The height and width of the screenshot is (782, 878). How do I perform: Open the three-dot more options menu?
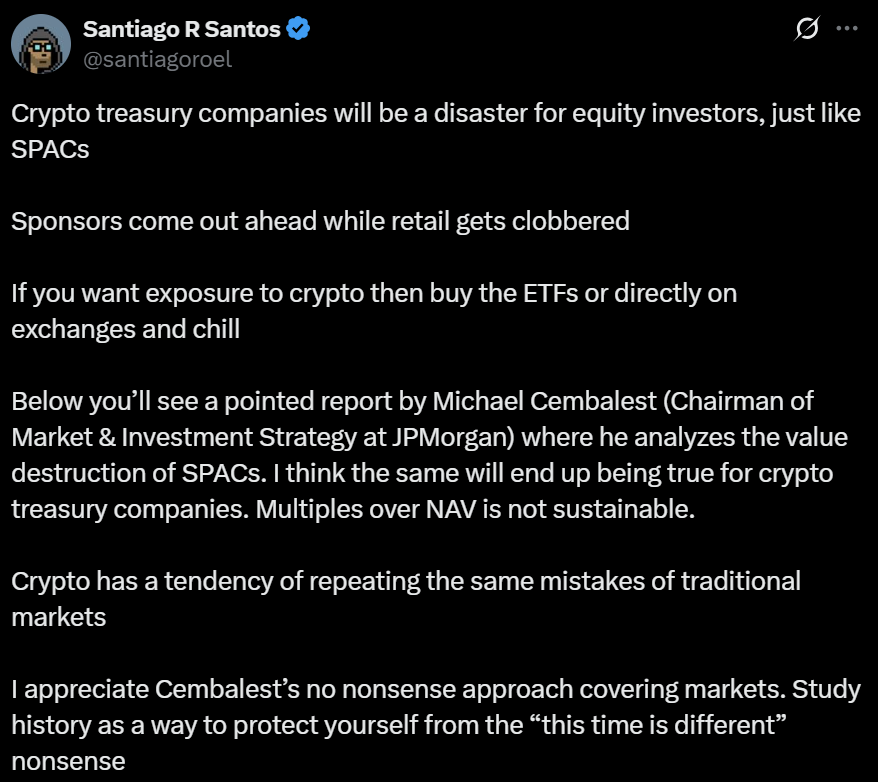tap(846, 30)
